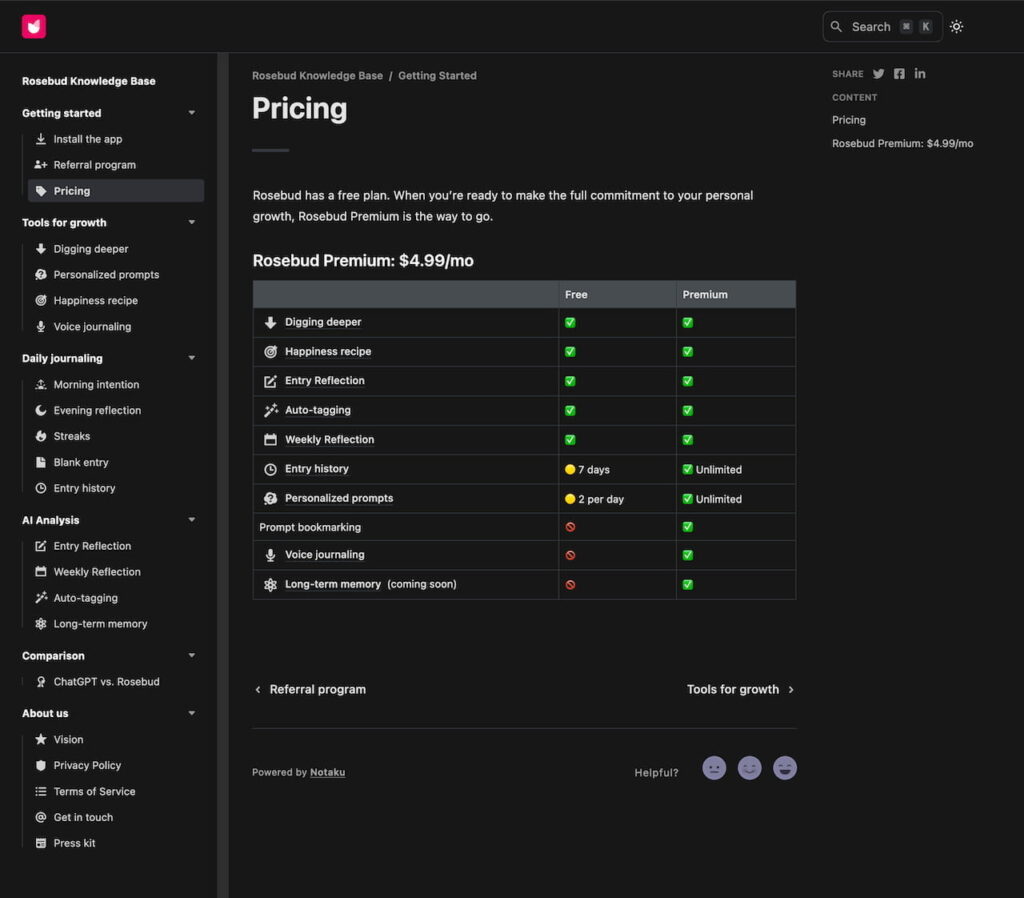This screenshot has width=1024, height=898.
Task: Collapse the Daily journaling section
Action: click(191, 359)
